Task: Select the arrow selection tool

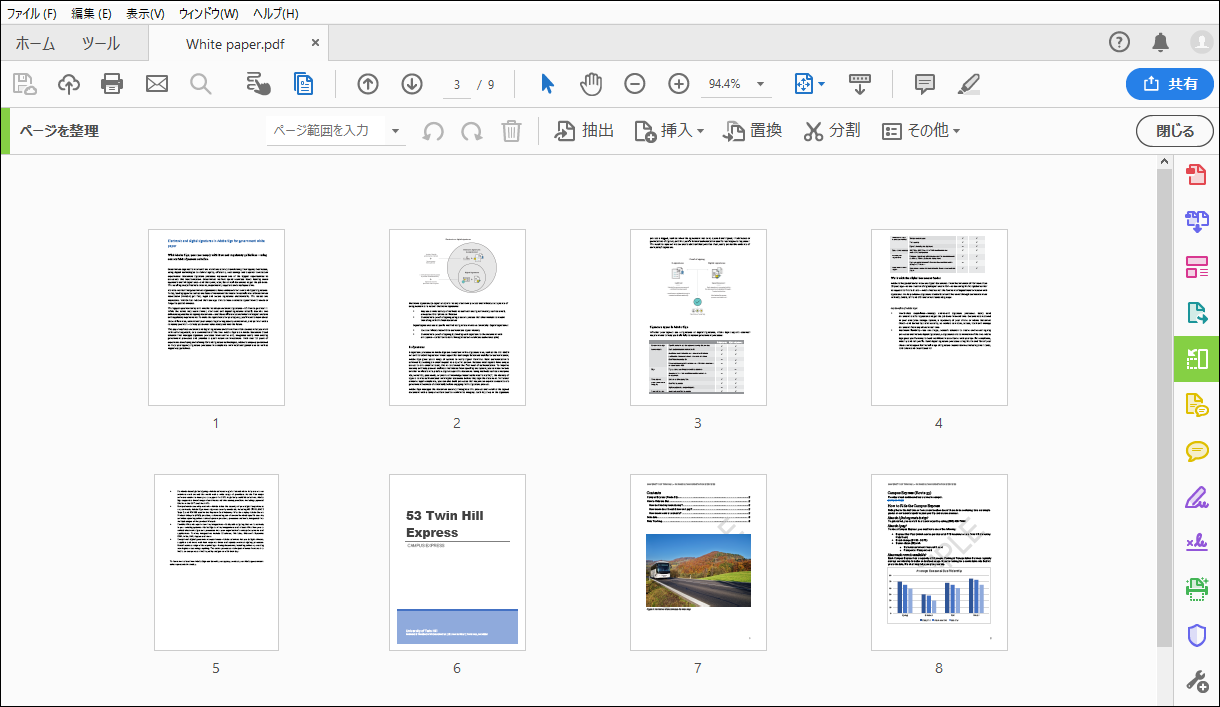Action: click(x=547, y=84)
